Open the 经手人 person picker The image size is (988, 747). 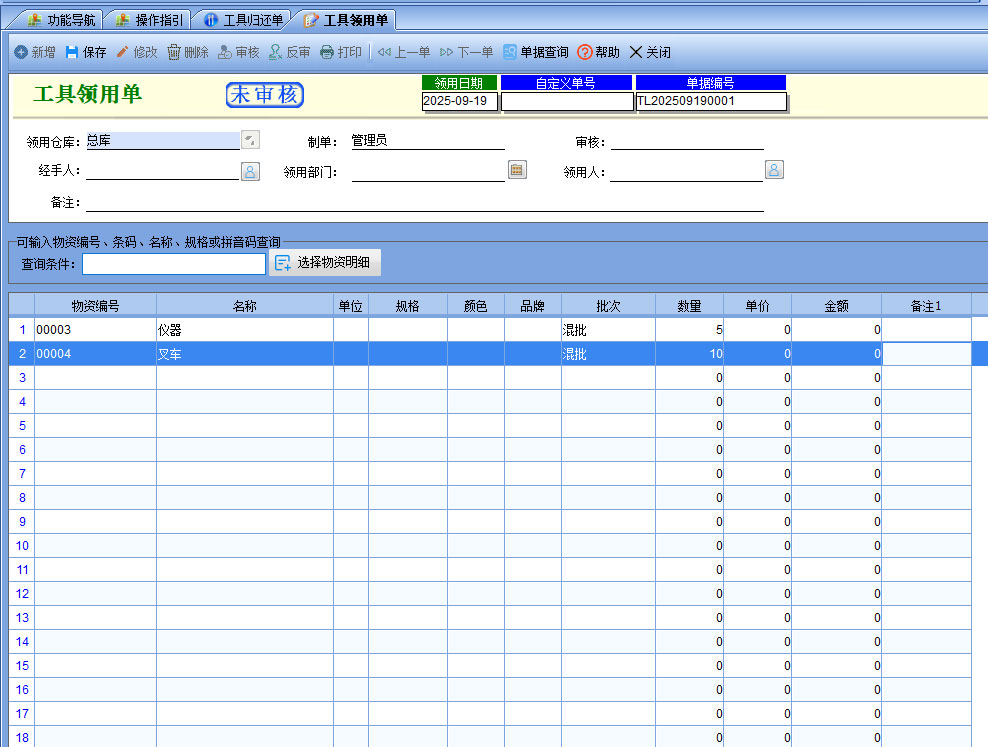coord(250,171)
